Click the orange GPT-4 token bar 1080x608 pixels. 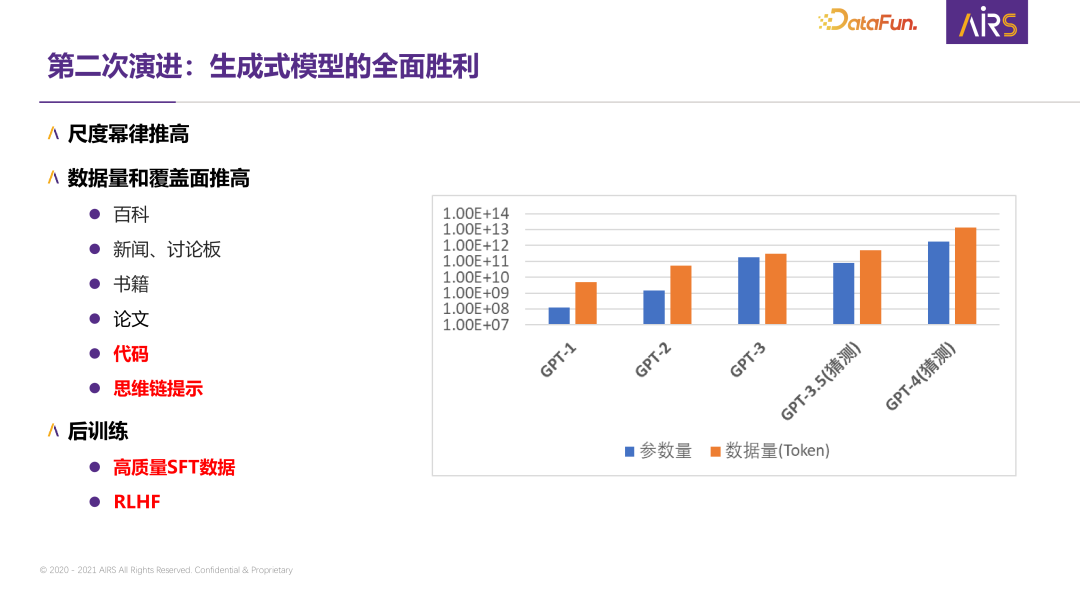(x=966, y=276)
